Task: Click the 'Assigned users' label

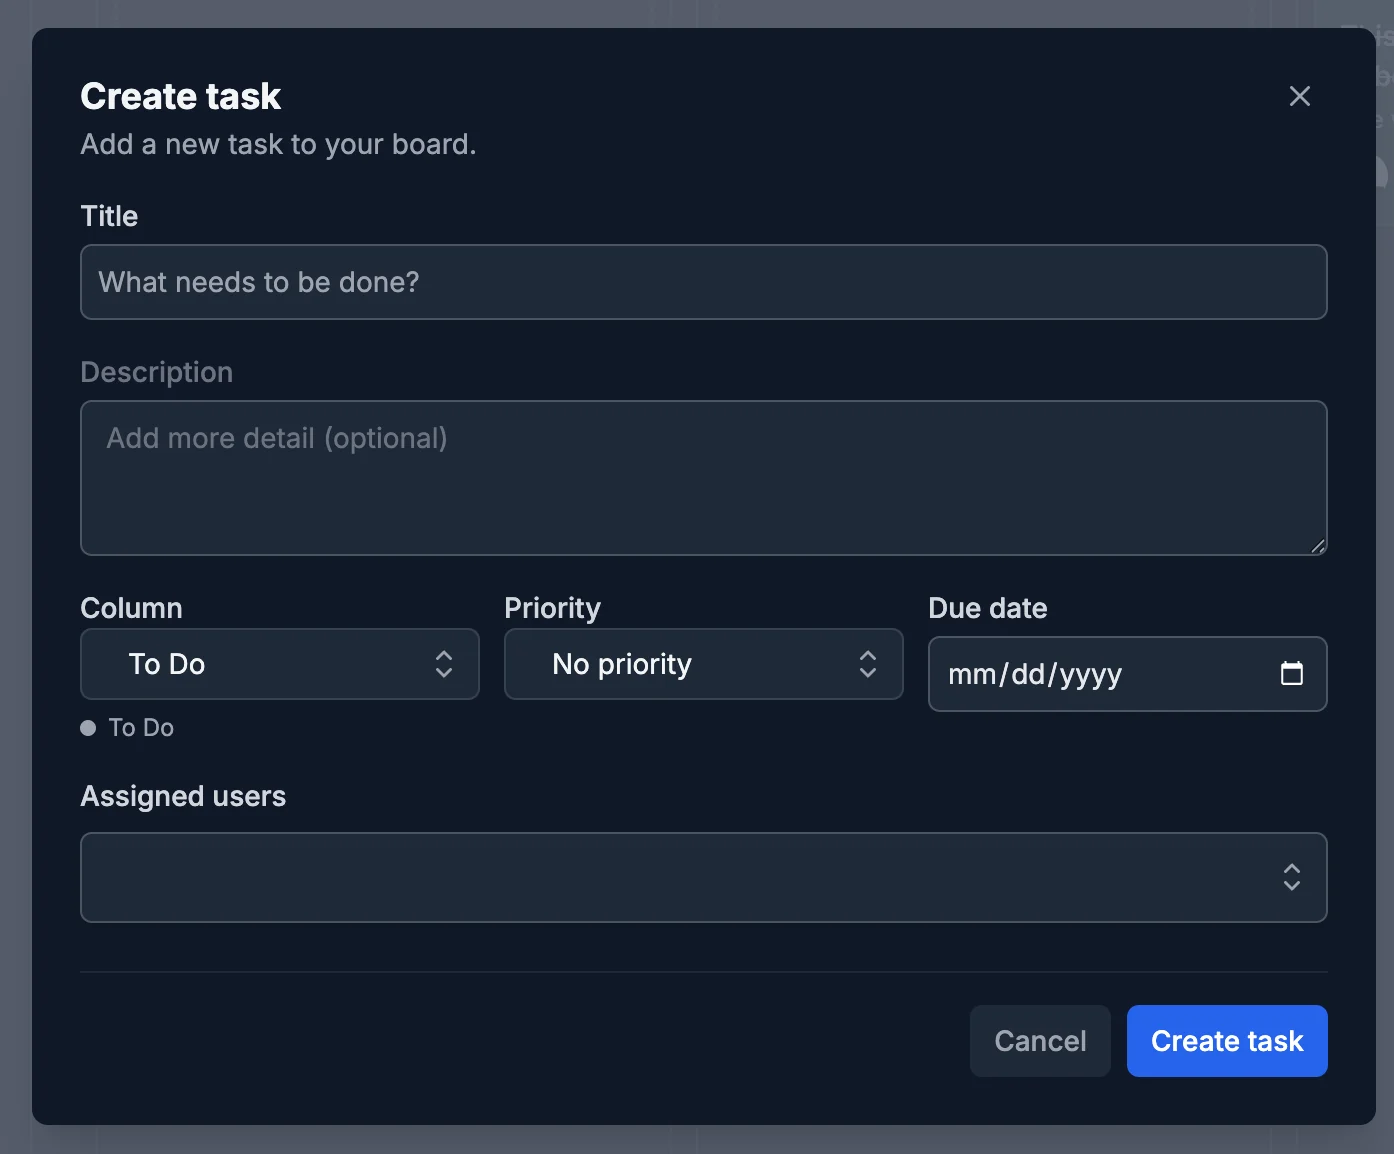Action: (x=183, y=796)
